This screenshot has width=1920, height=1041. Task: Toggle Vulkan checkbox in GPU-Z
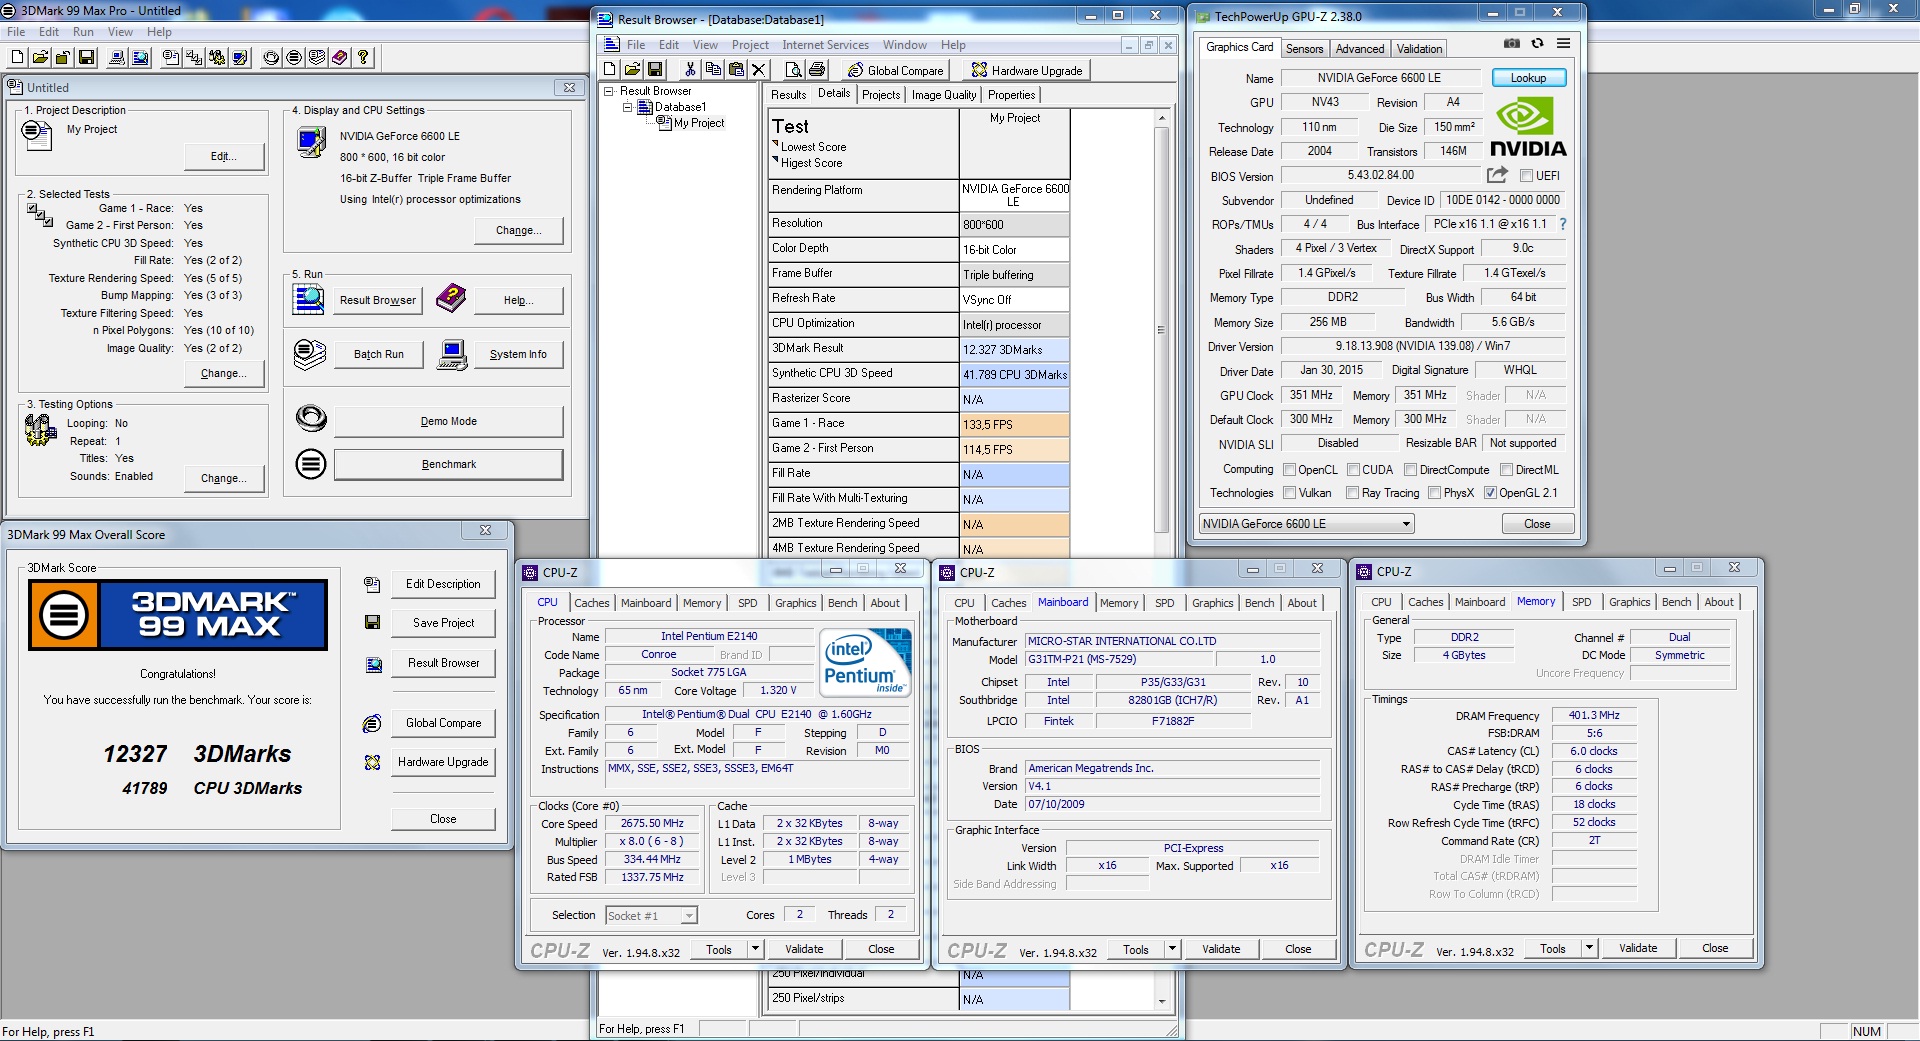(x=1290, y=493)
